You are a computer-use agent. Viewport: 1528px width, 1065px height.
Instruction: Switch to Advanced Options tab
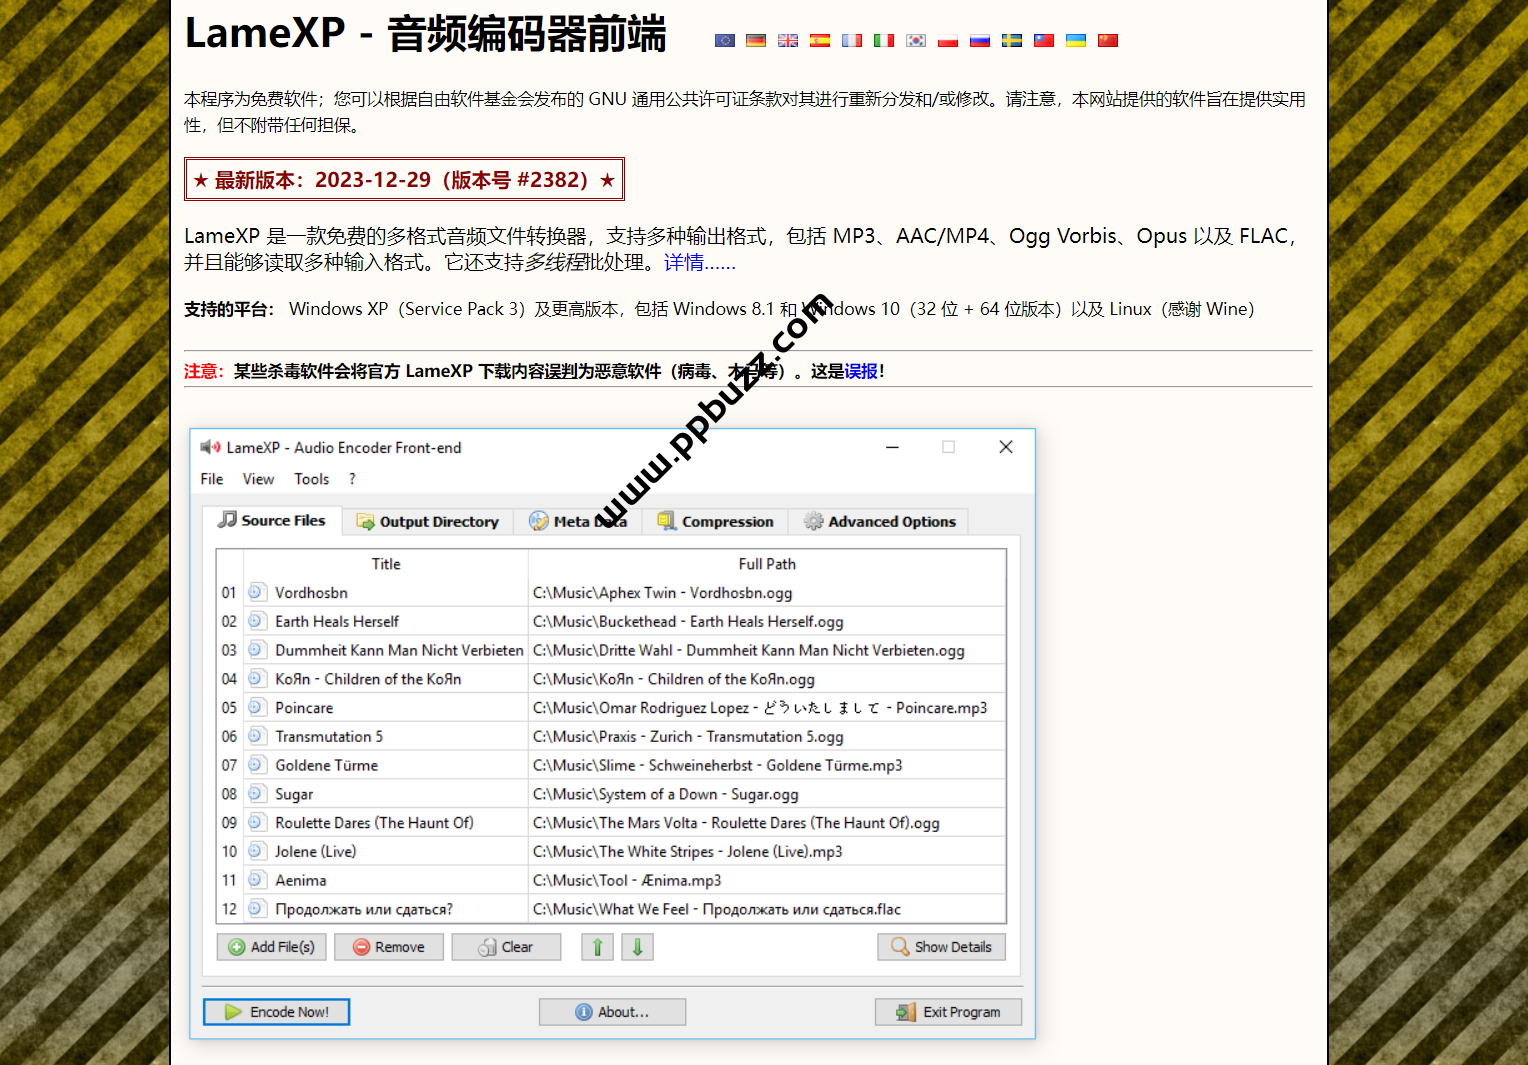(879, 521)
